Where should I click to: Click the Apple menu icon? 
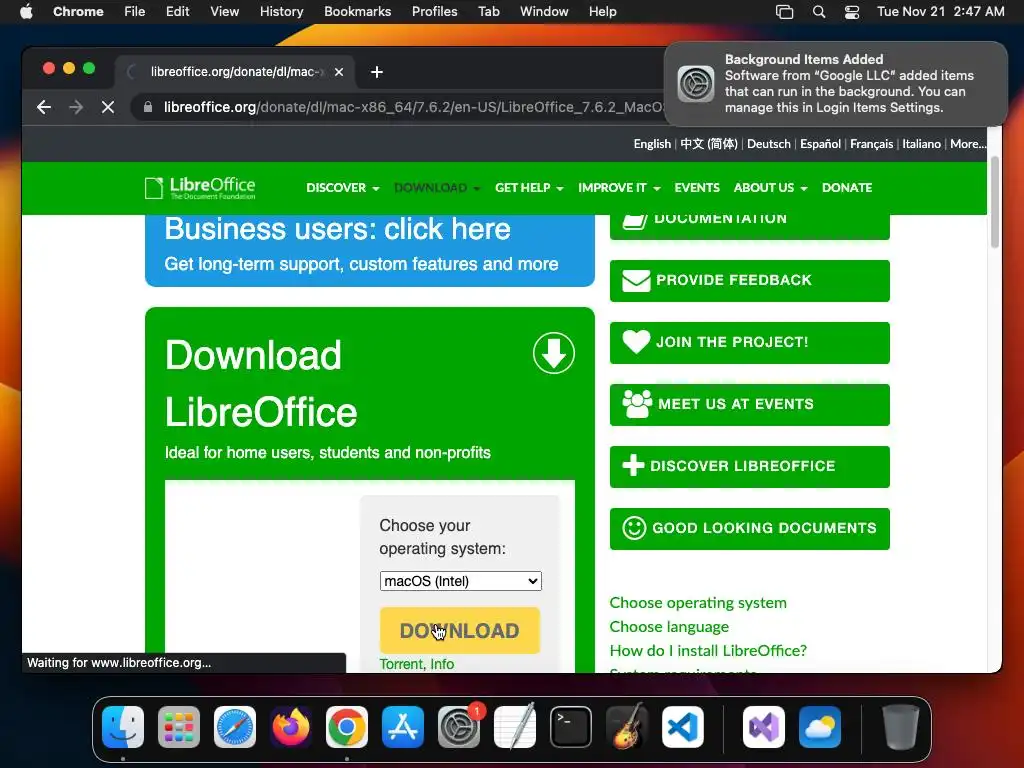pyautogui.click(x=26, y=11)
